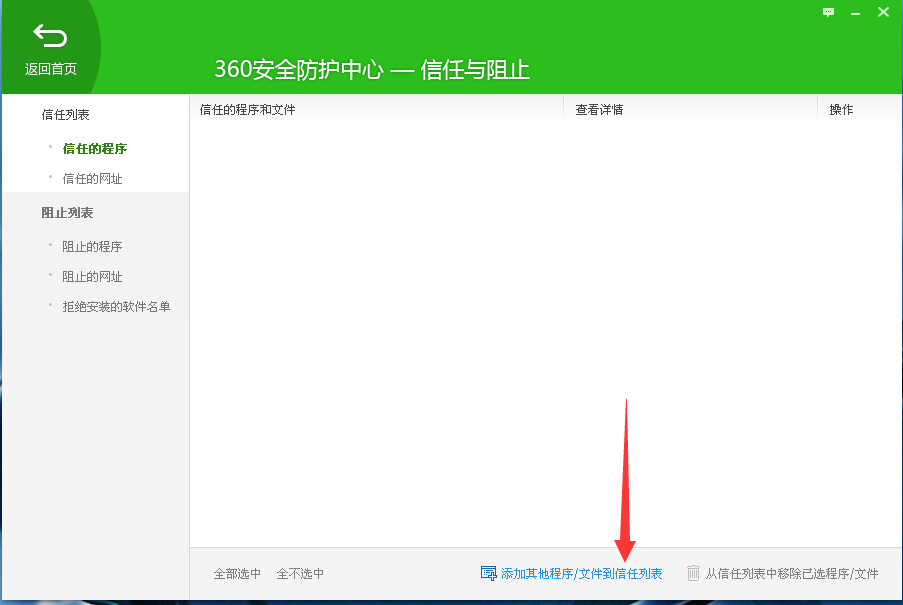This screenshot has height=605, width=903.
Task: Click 全部选中 to select all items
Action: [x=237, y=573]
